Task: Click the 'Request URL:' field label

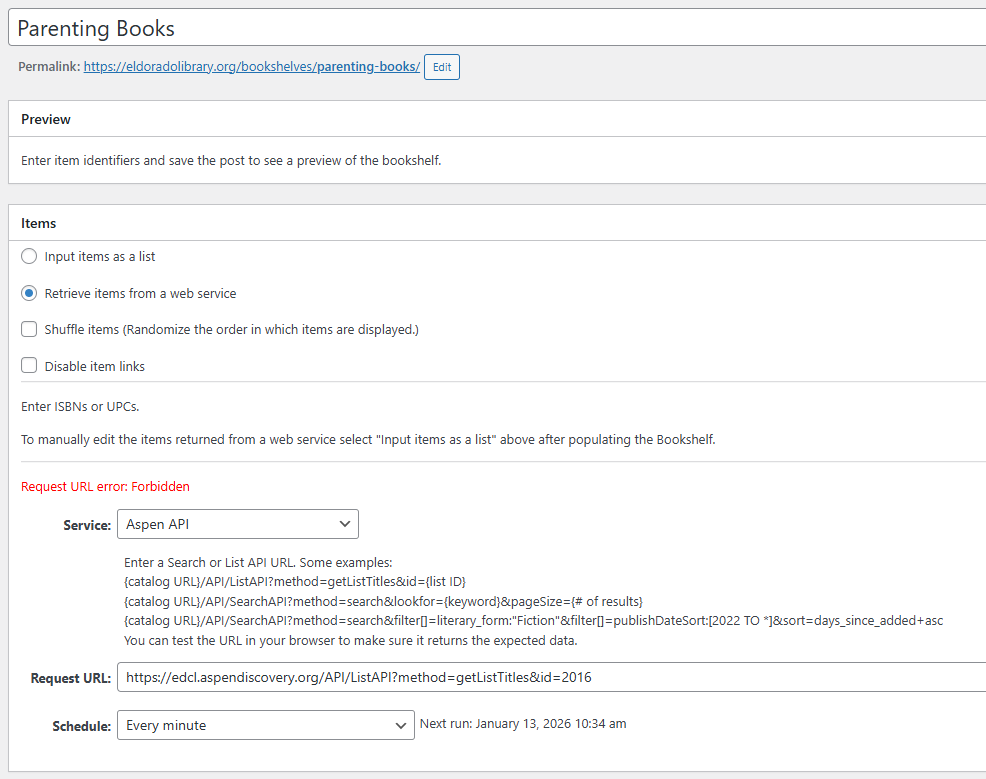Action: (71, 679)
